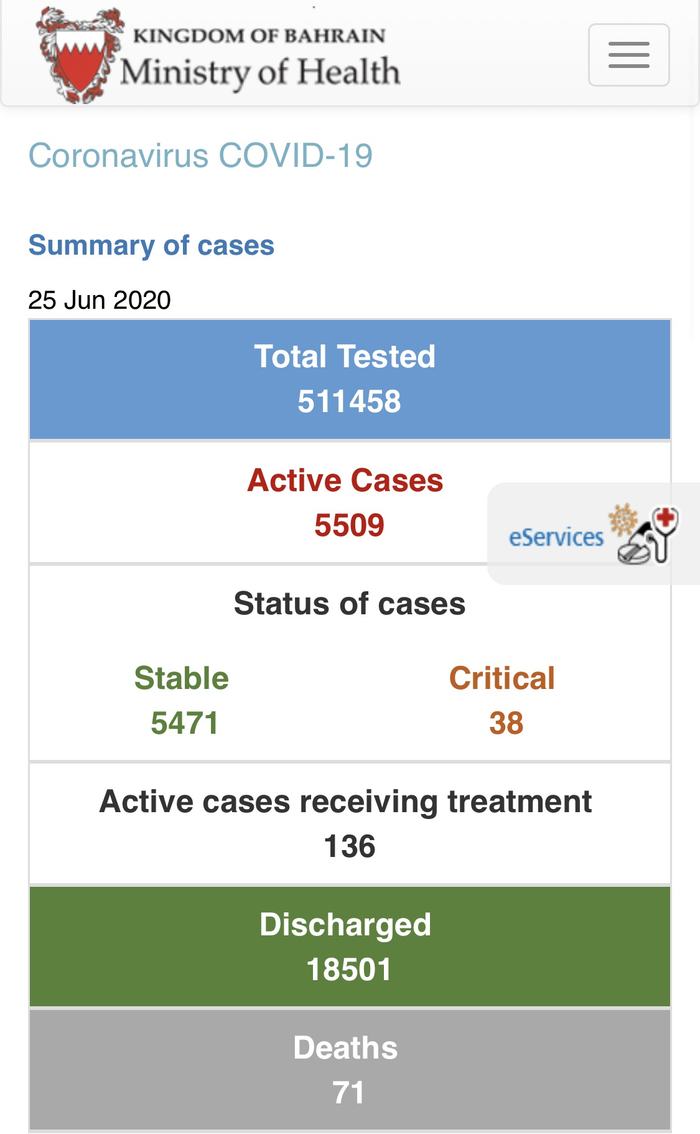Click the Summary of cases heading
Image resolution: width=700 pixels, height=1134 pixels.
tap(151, 245)
